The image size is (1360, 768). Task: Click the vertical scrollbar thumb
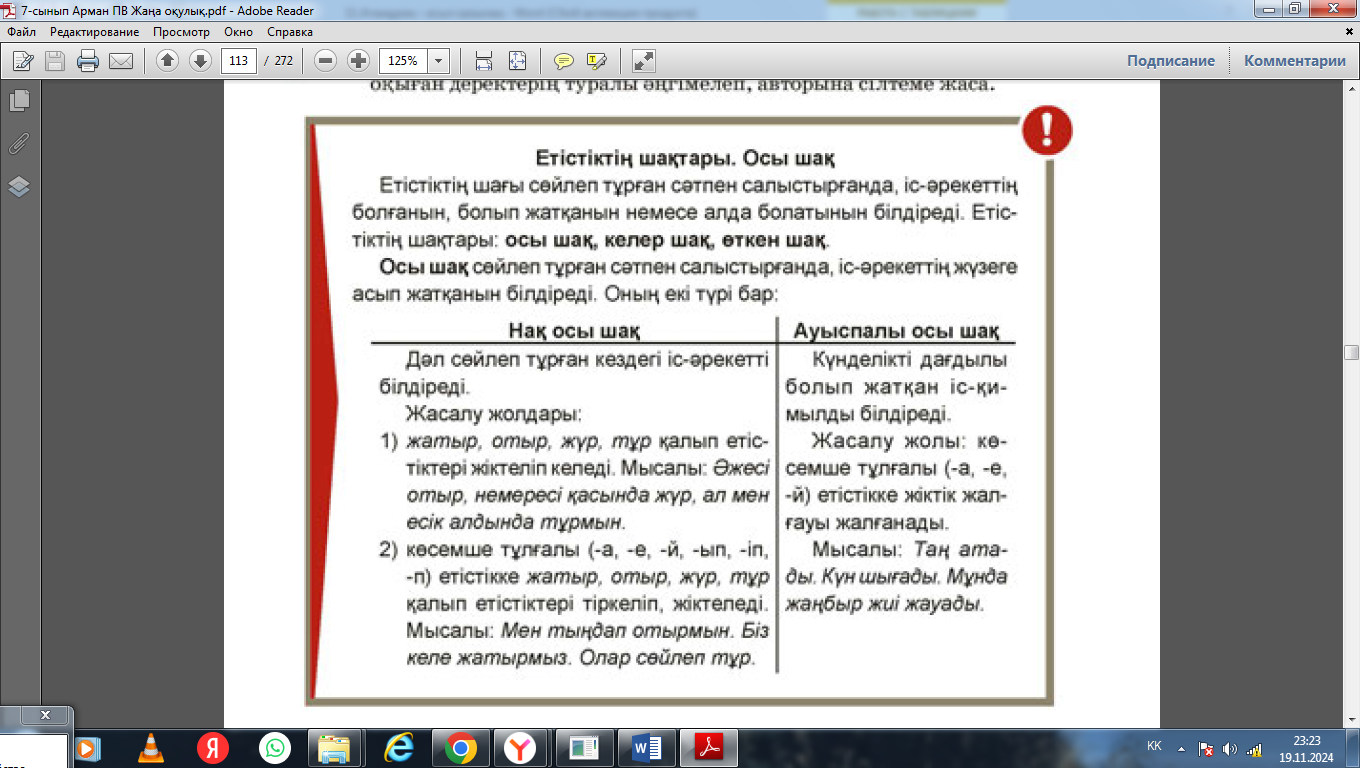point(1352,352)
